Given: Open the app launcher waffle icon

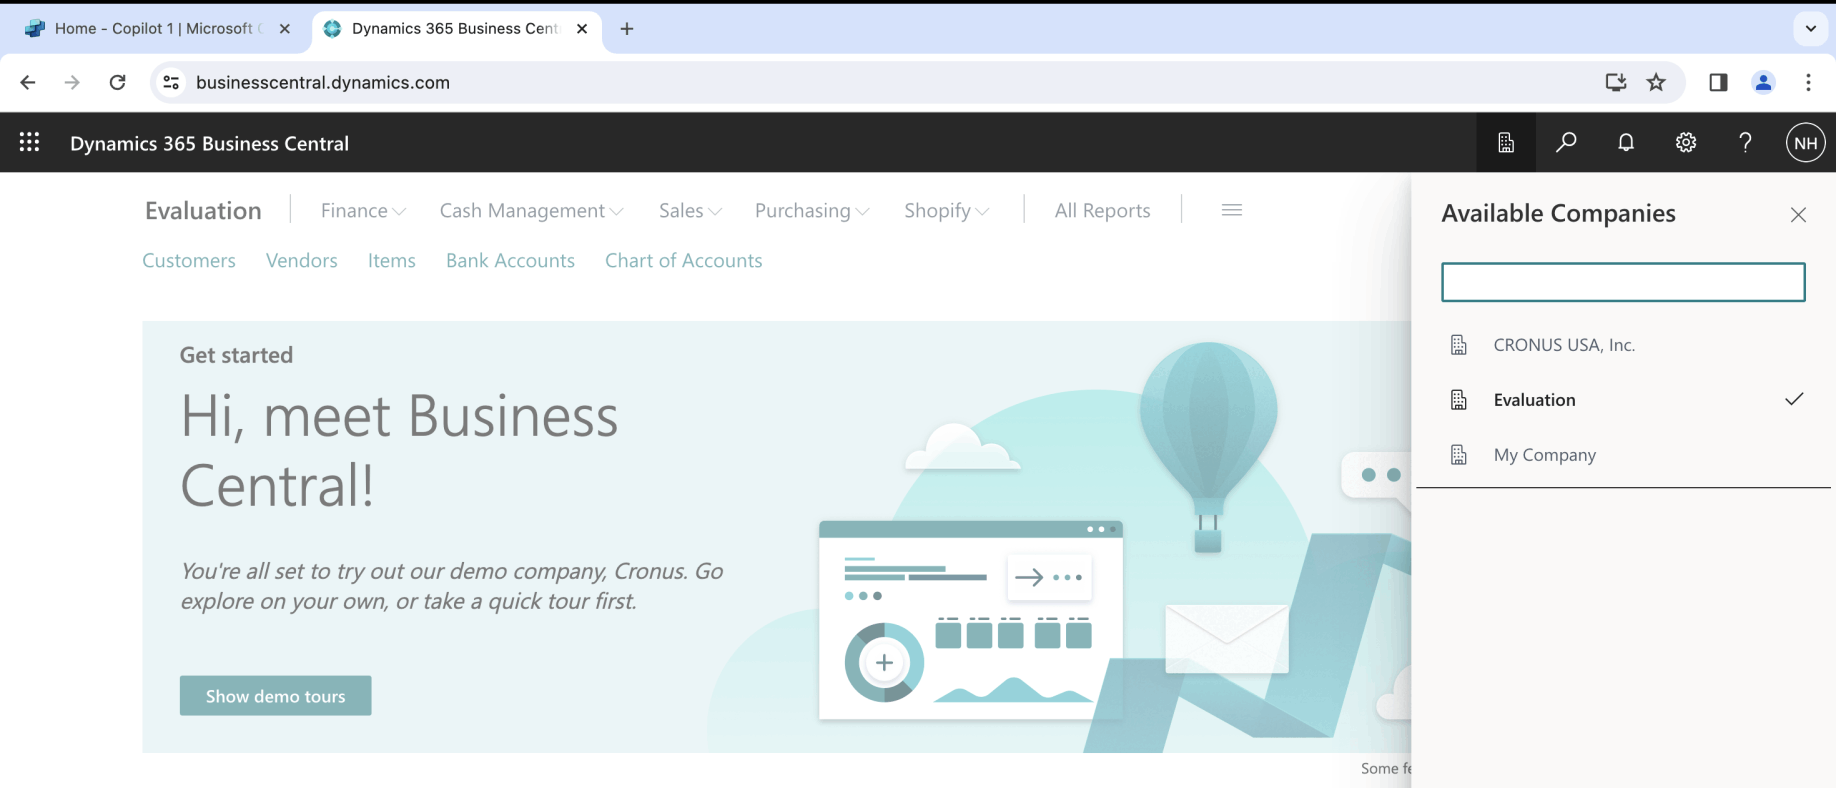Looking at the screenshot, I should pyautogui.click(x=29, y=143).
